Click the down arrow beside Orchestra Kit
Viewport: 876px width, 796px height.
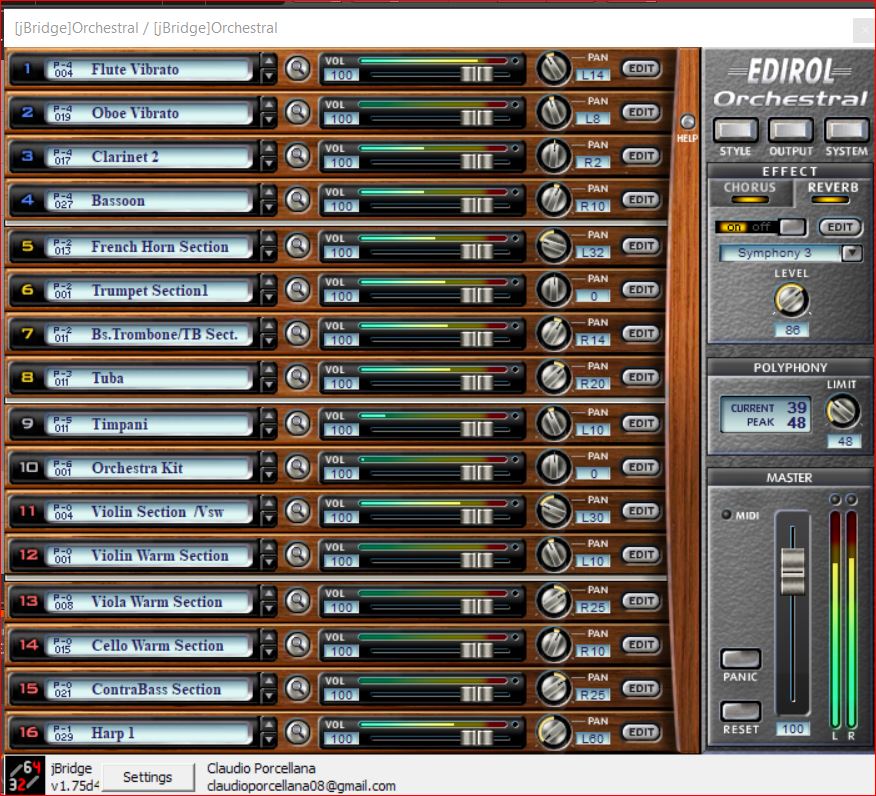click(x=269, y=474)
